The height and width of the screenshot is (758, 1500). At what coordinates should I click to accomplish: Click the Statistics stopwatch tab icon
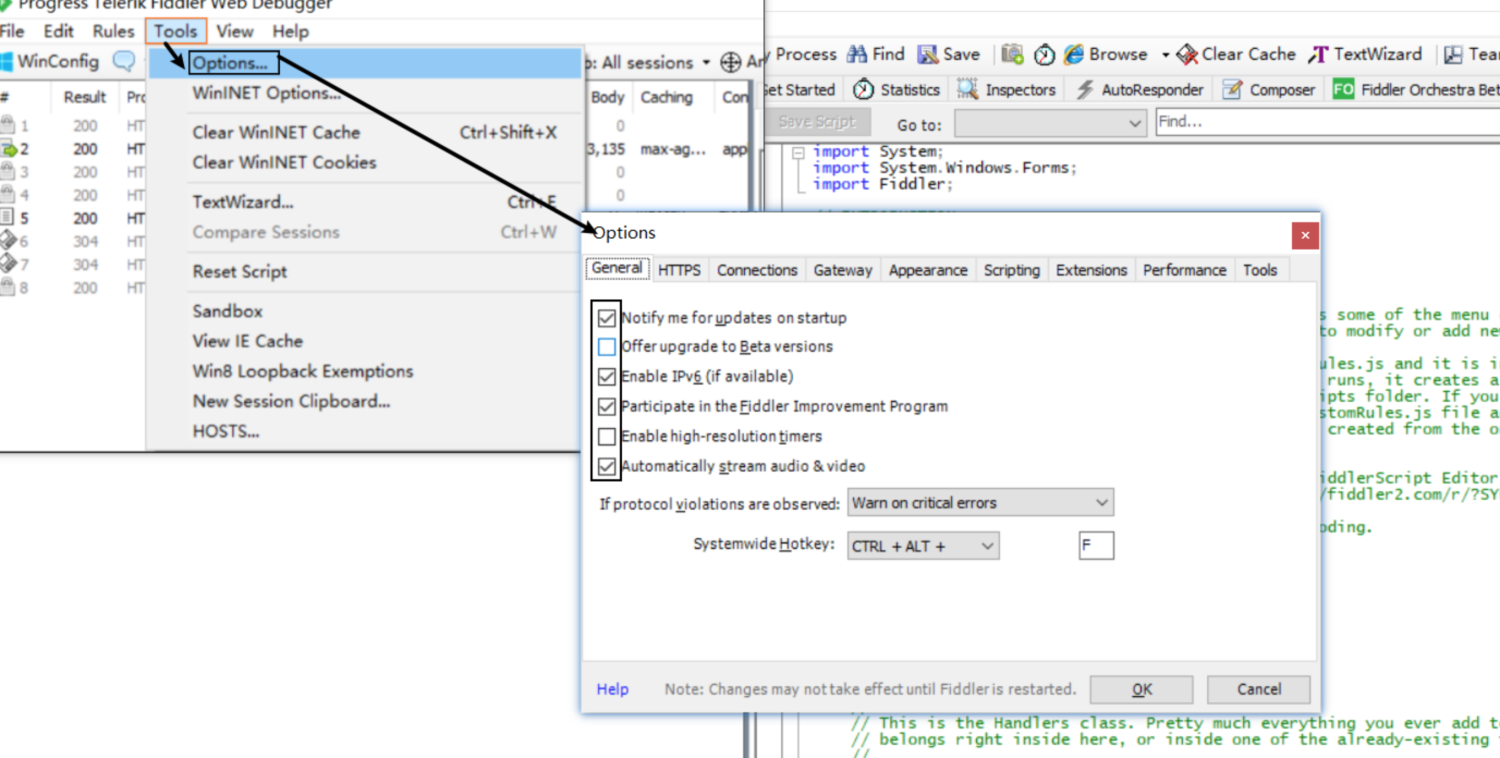coord(863,89)
